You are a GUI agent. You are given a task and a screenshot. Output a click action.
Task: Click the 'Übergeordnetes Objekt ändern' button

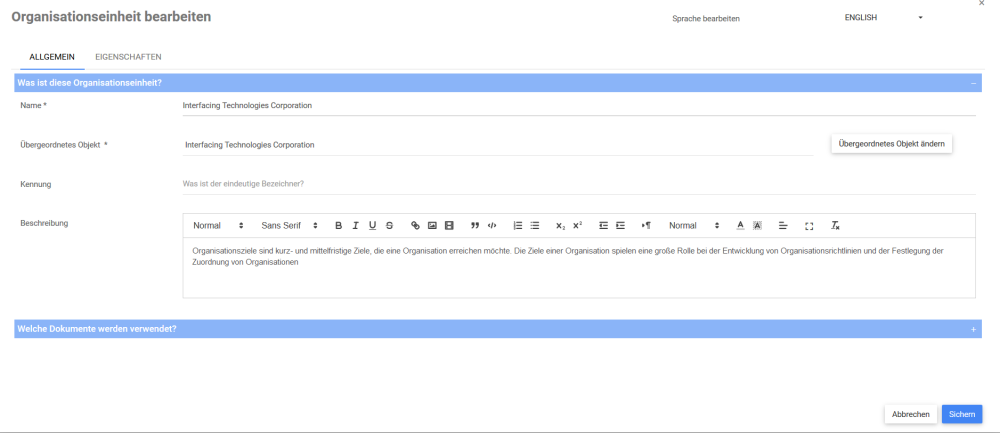892,143
